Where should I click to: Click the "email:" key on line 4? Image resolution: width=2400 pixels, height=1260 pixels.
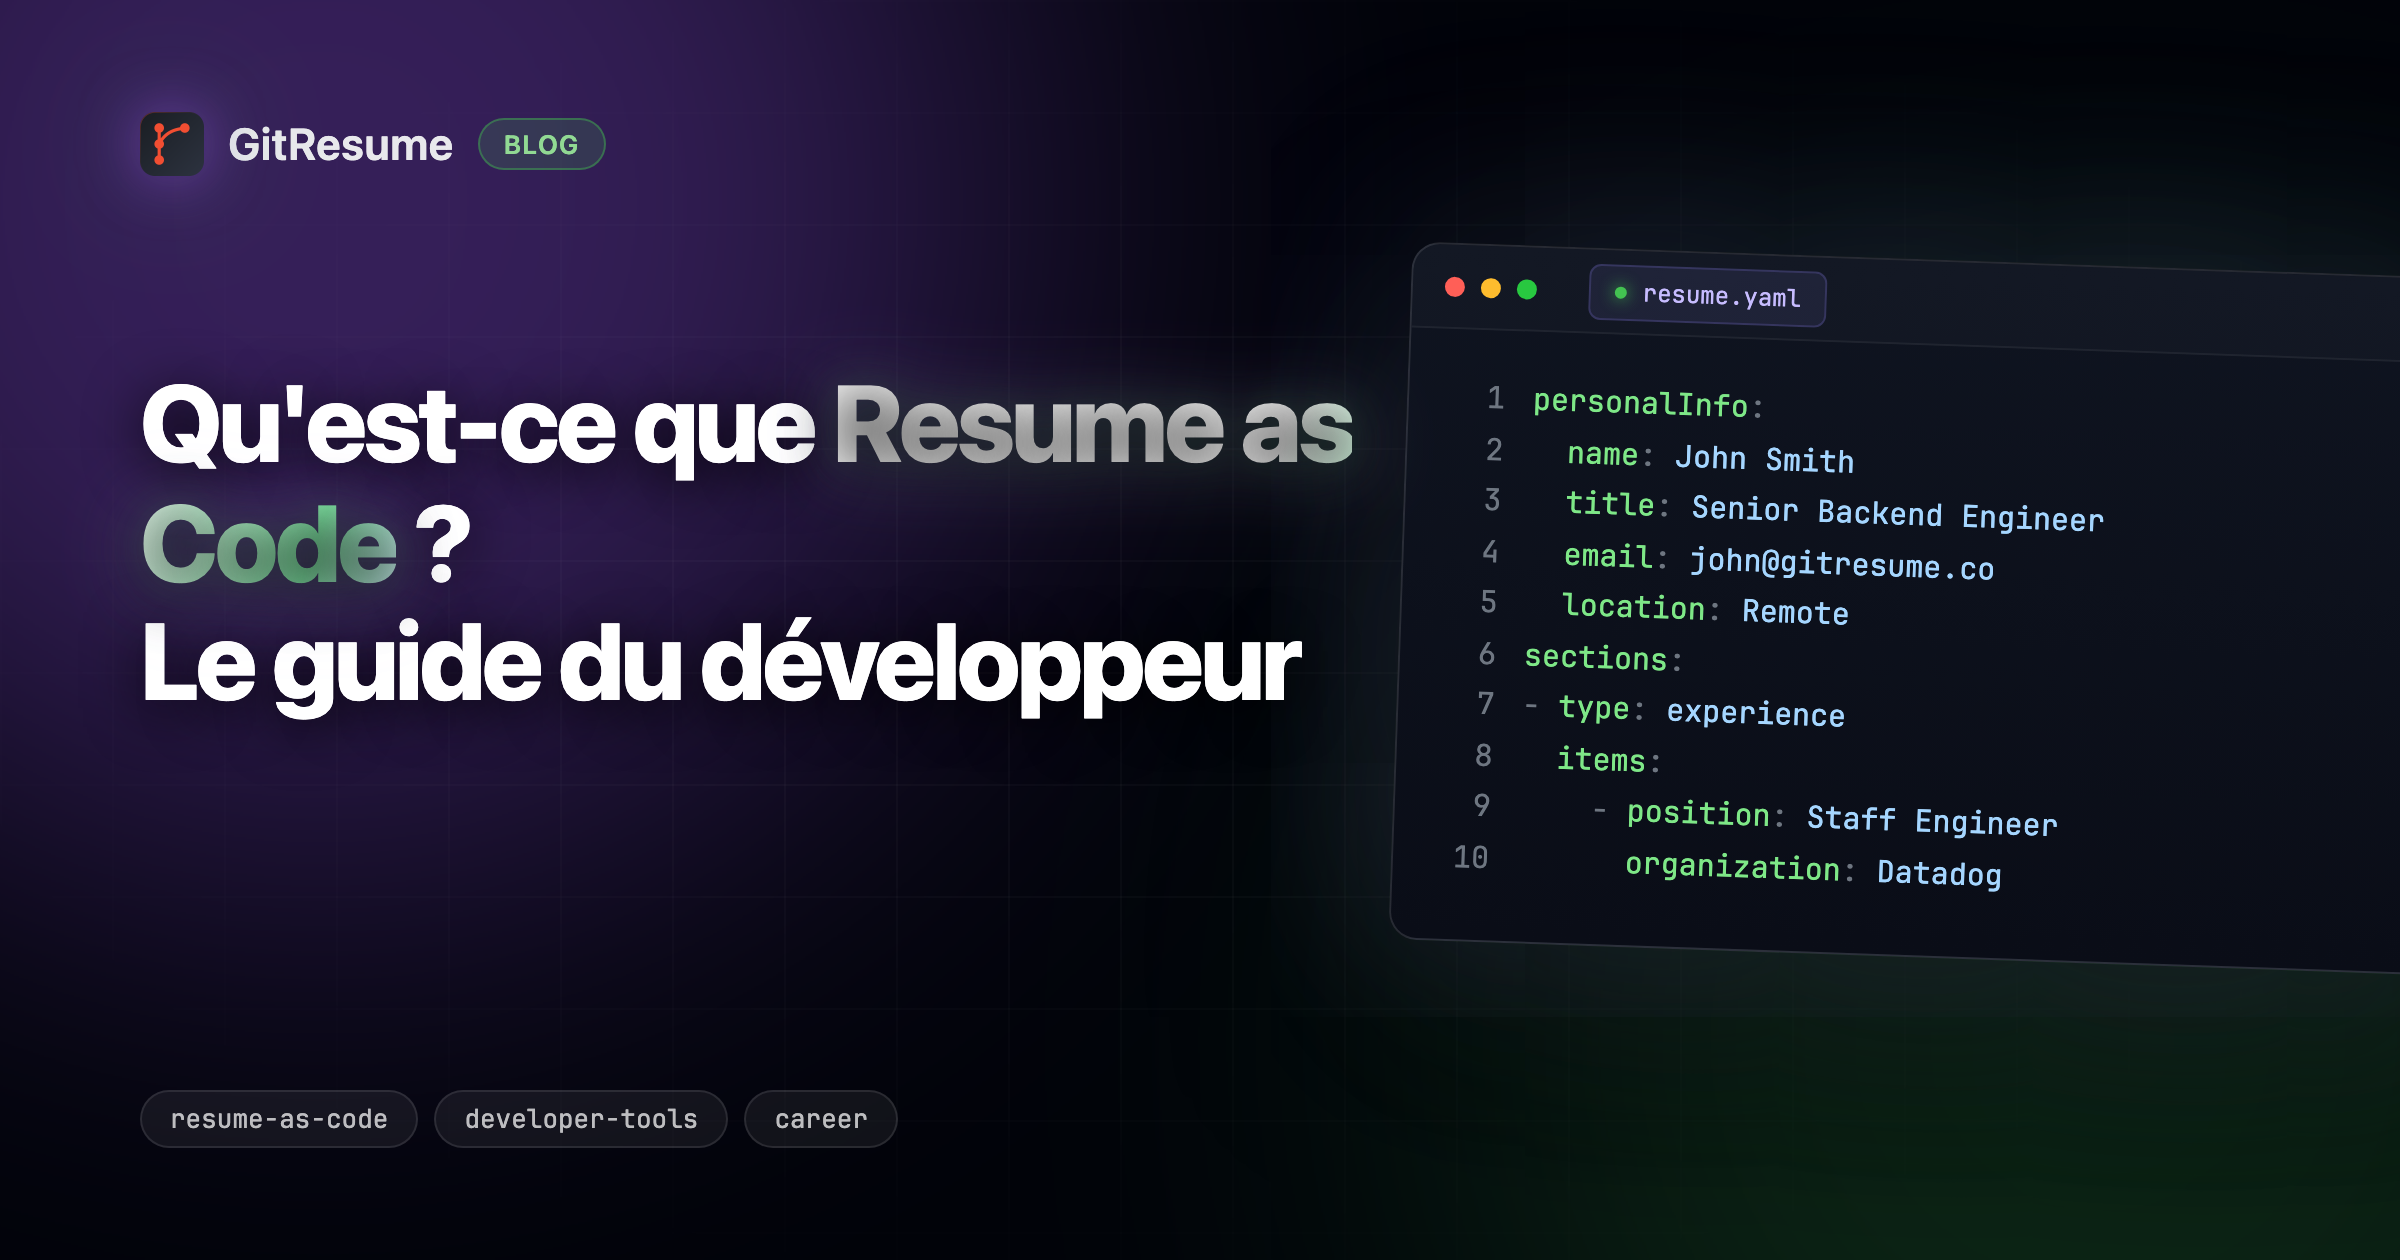(1616, 556)
